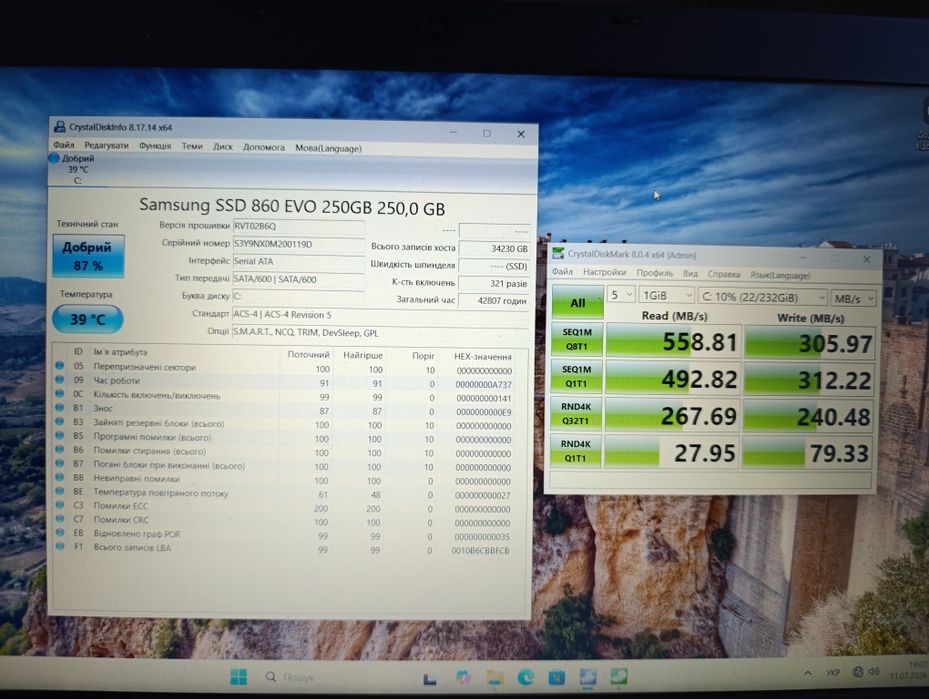Select status icon for attribute 0C row
This screenshot has width=929, height=699.
click(60, 393)
